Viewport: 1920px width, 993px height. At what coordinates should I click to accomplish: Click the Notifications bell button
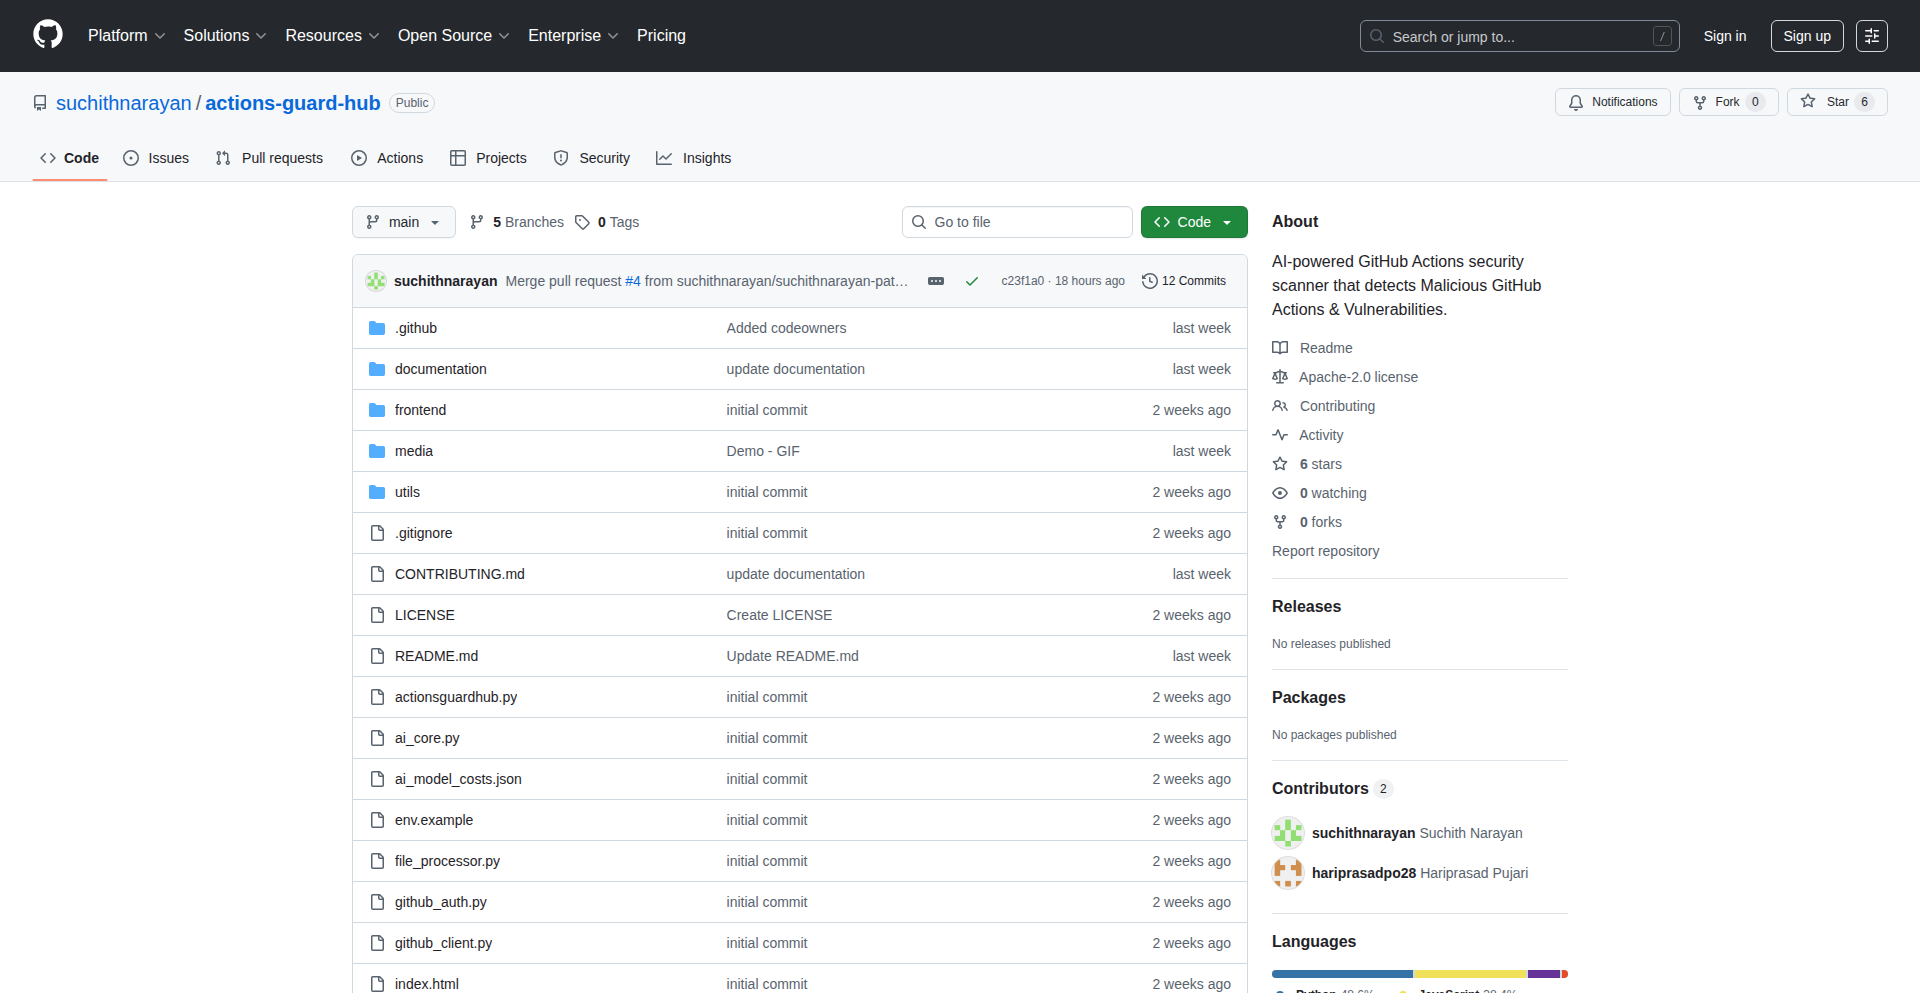coord(1612,102)
